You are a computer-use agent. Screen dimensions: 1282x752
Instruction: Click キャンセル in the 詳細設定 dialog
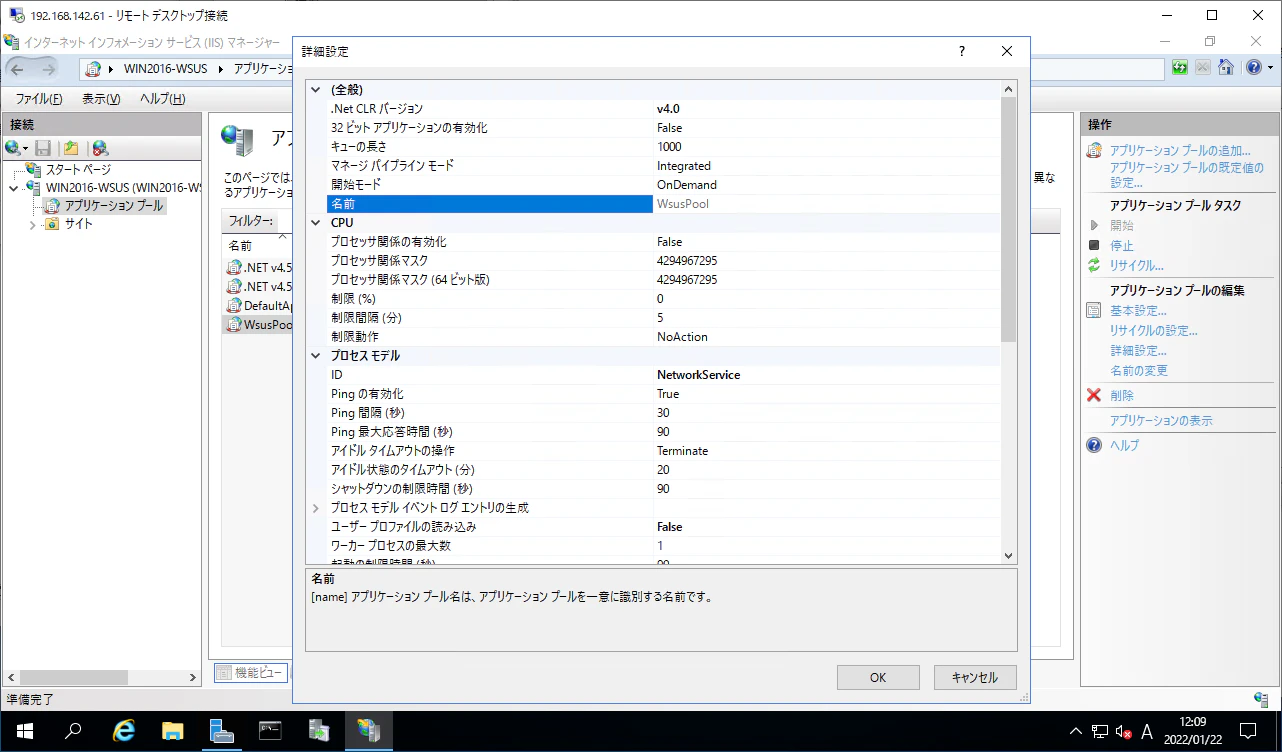click(x=975, y=677)
